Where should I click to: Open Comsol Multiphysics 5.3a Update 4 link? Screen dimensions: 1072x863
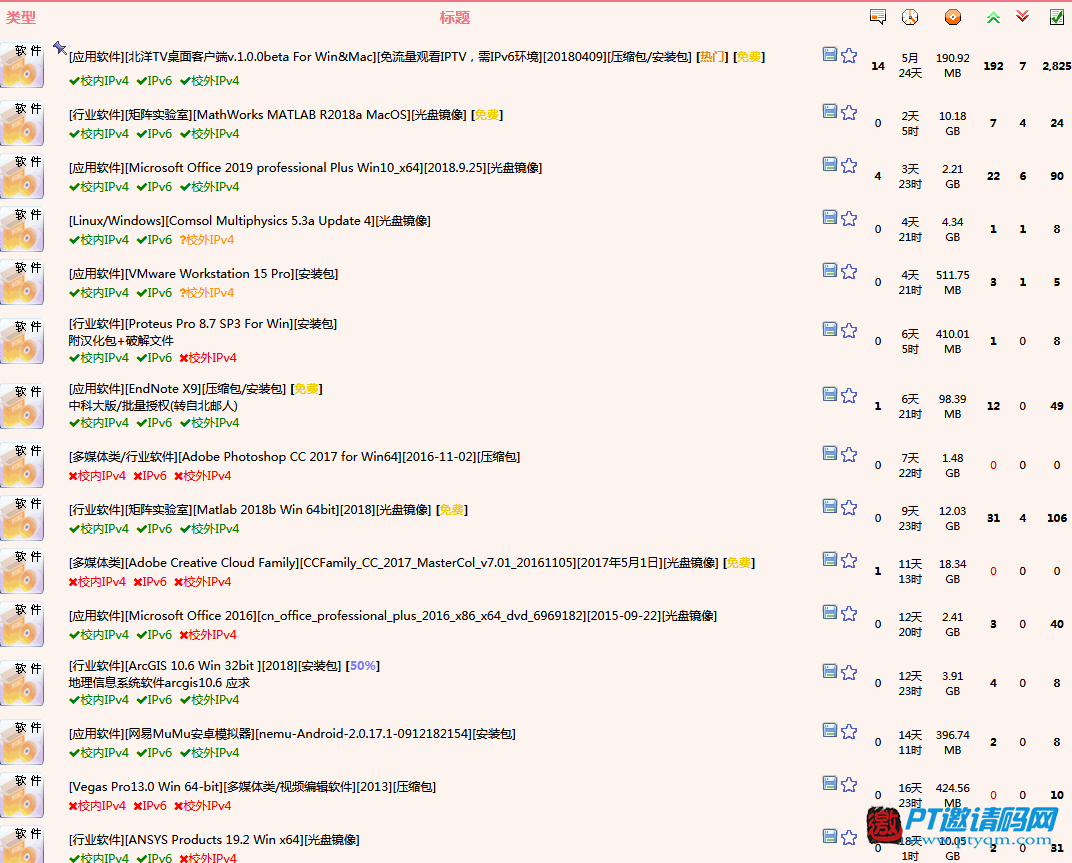pyautogui.click(x=250, y=221)
